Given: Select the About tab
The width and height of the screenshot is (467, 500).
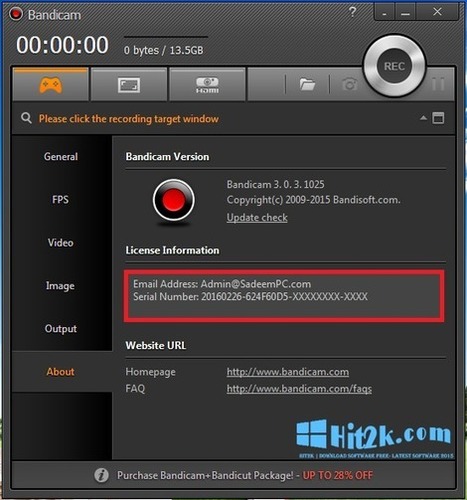Looking at the screenshot, I should click(60, 372).
